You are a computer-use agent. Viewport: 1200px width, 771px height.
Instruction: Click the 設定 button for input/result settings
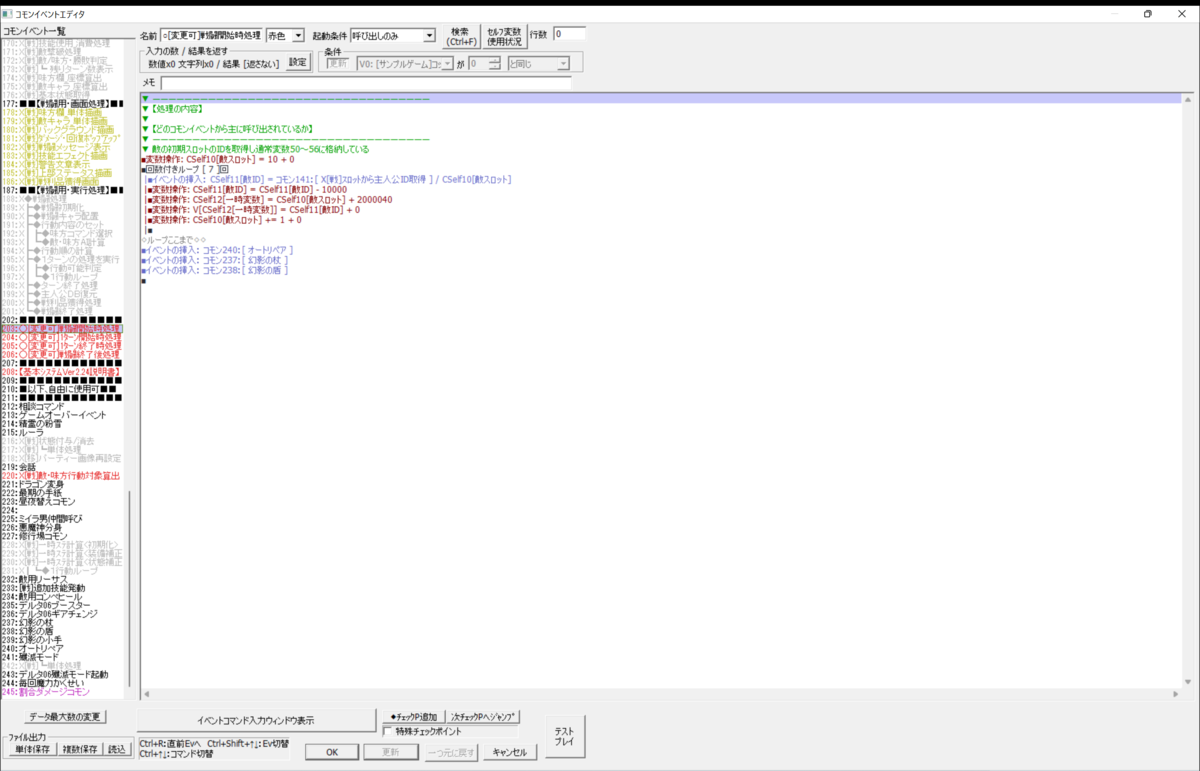(298, 62)
